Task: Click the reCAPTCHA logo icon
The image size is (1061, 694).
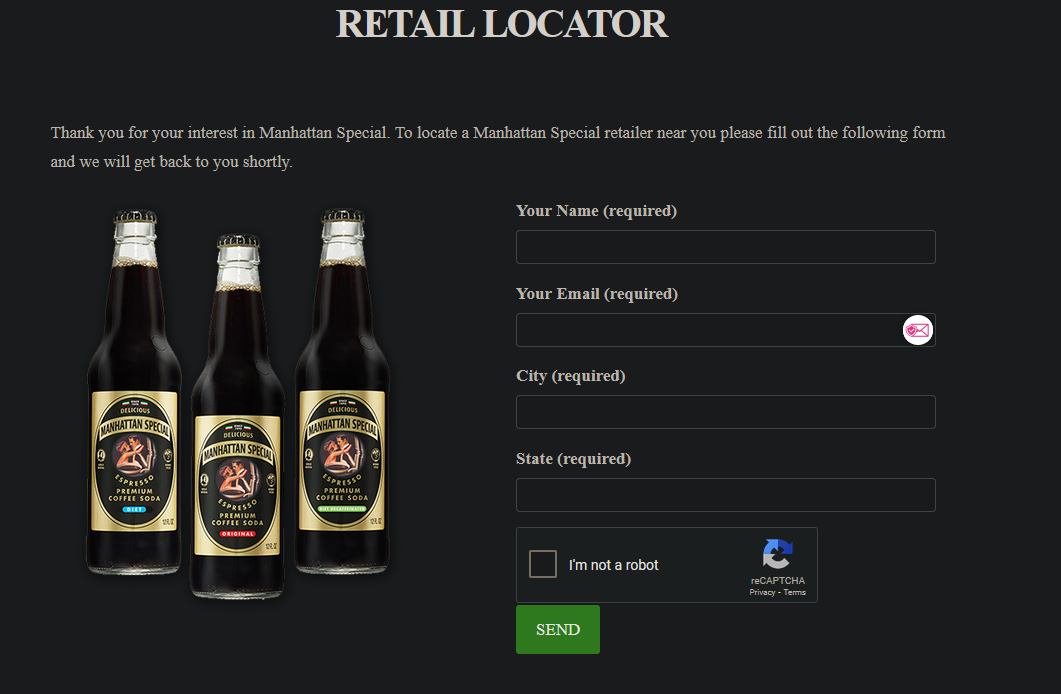Action: (777, 554)
